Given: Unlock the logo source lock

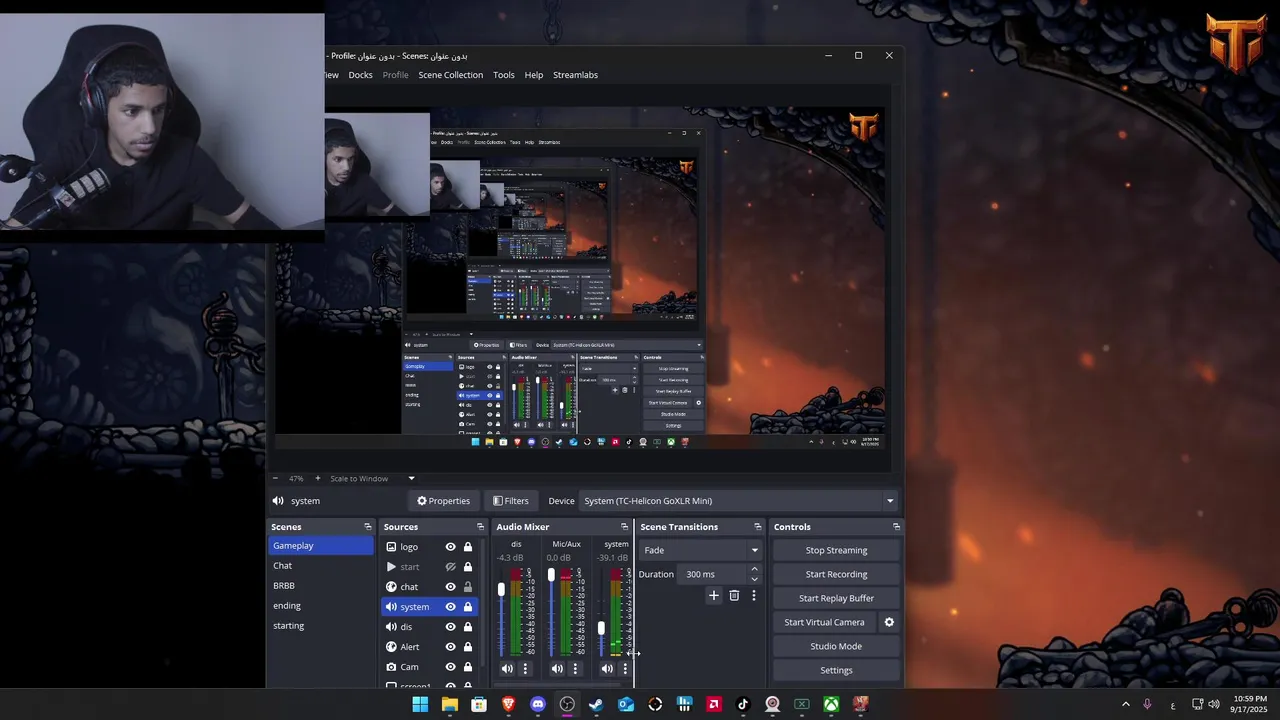Looking at the screenshot, I should pos(467,547).
